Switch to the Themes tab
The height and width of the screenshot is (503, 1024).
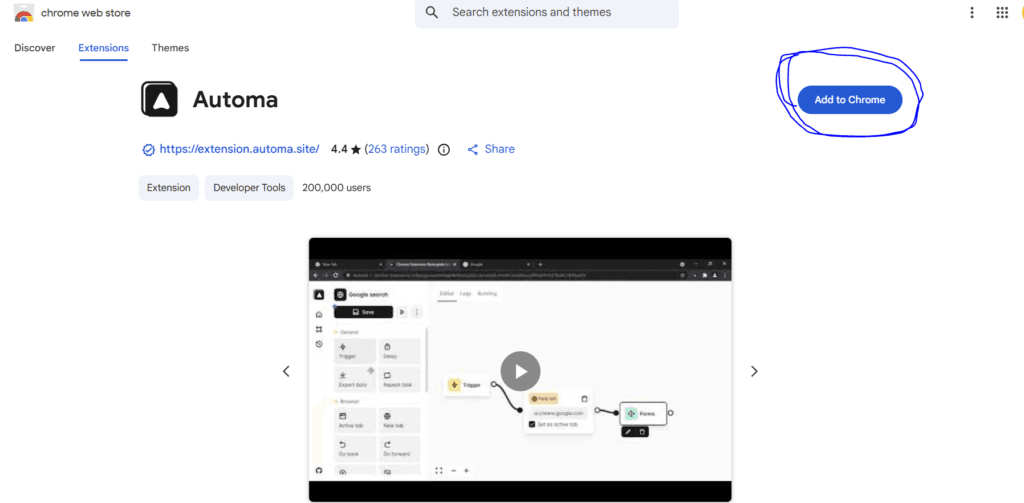[170, 48]
